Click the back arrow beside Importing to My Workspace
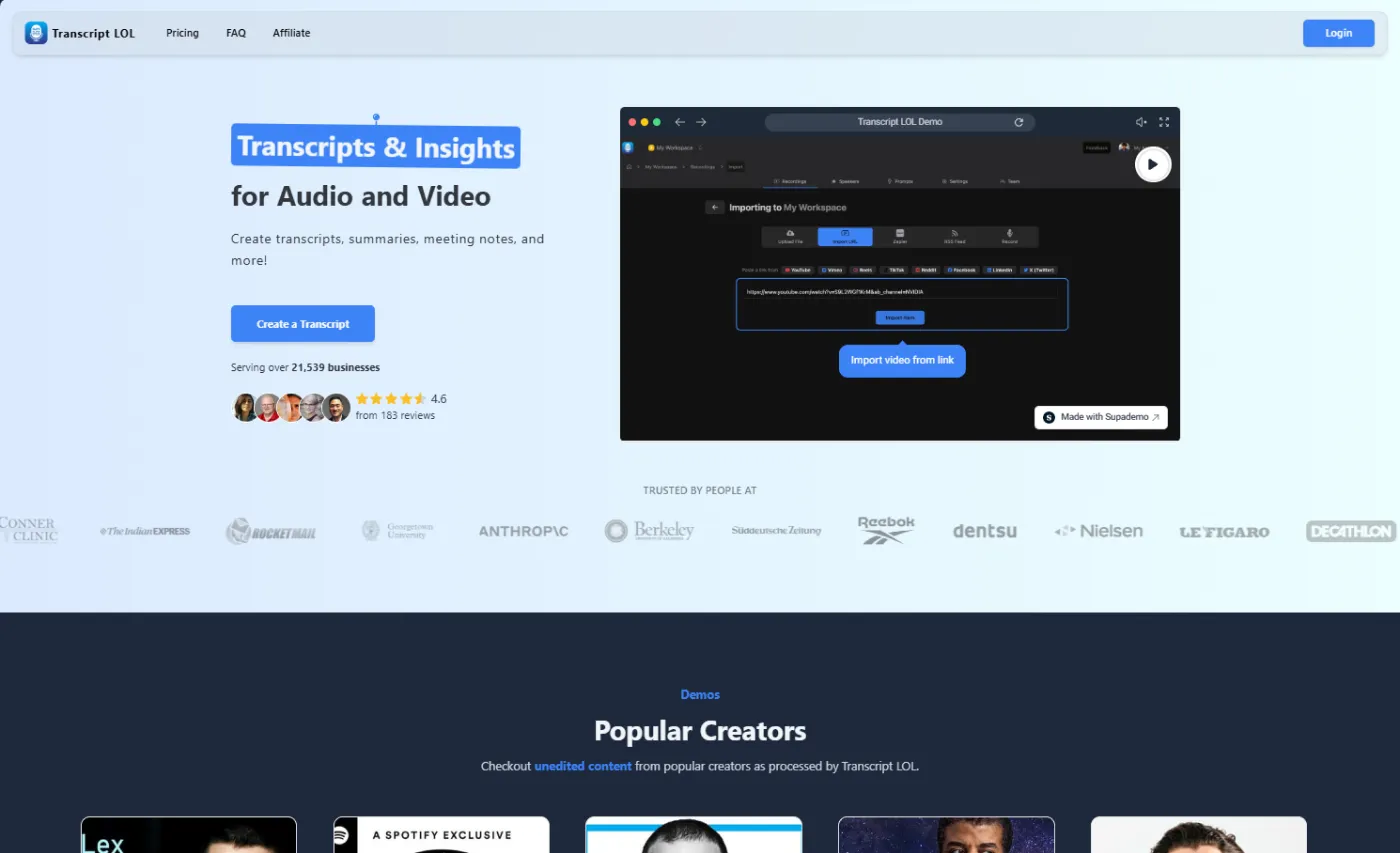 [715, 207]
